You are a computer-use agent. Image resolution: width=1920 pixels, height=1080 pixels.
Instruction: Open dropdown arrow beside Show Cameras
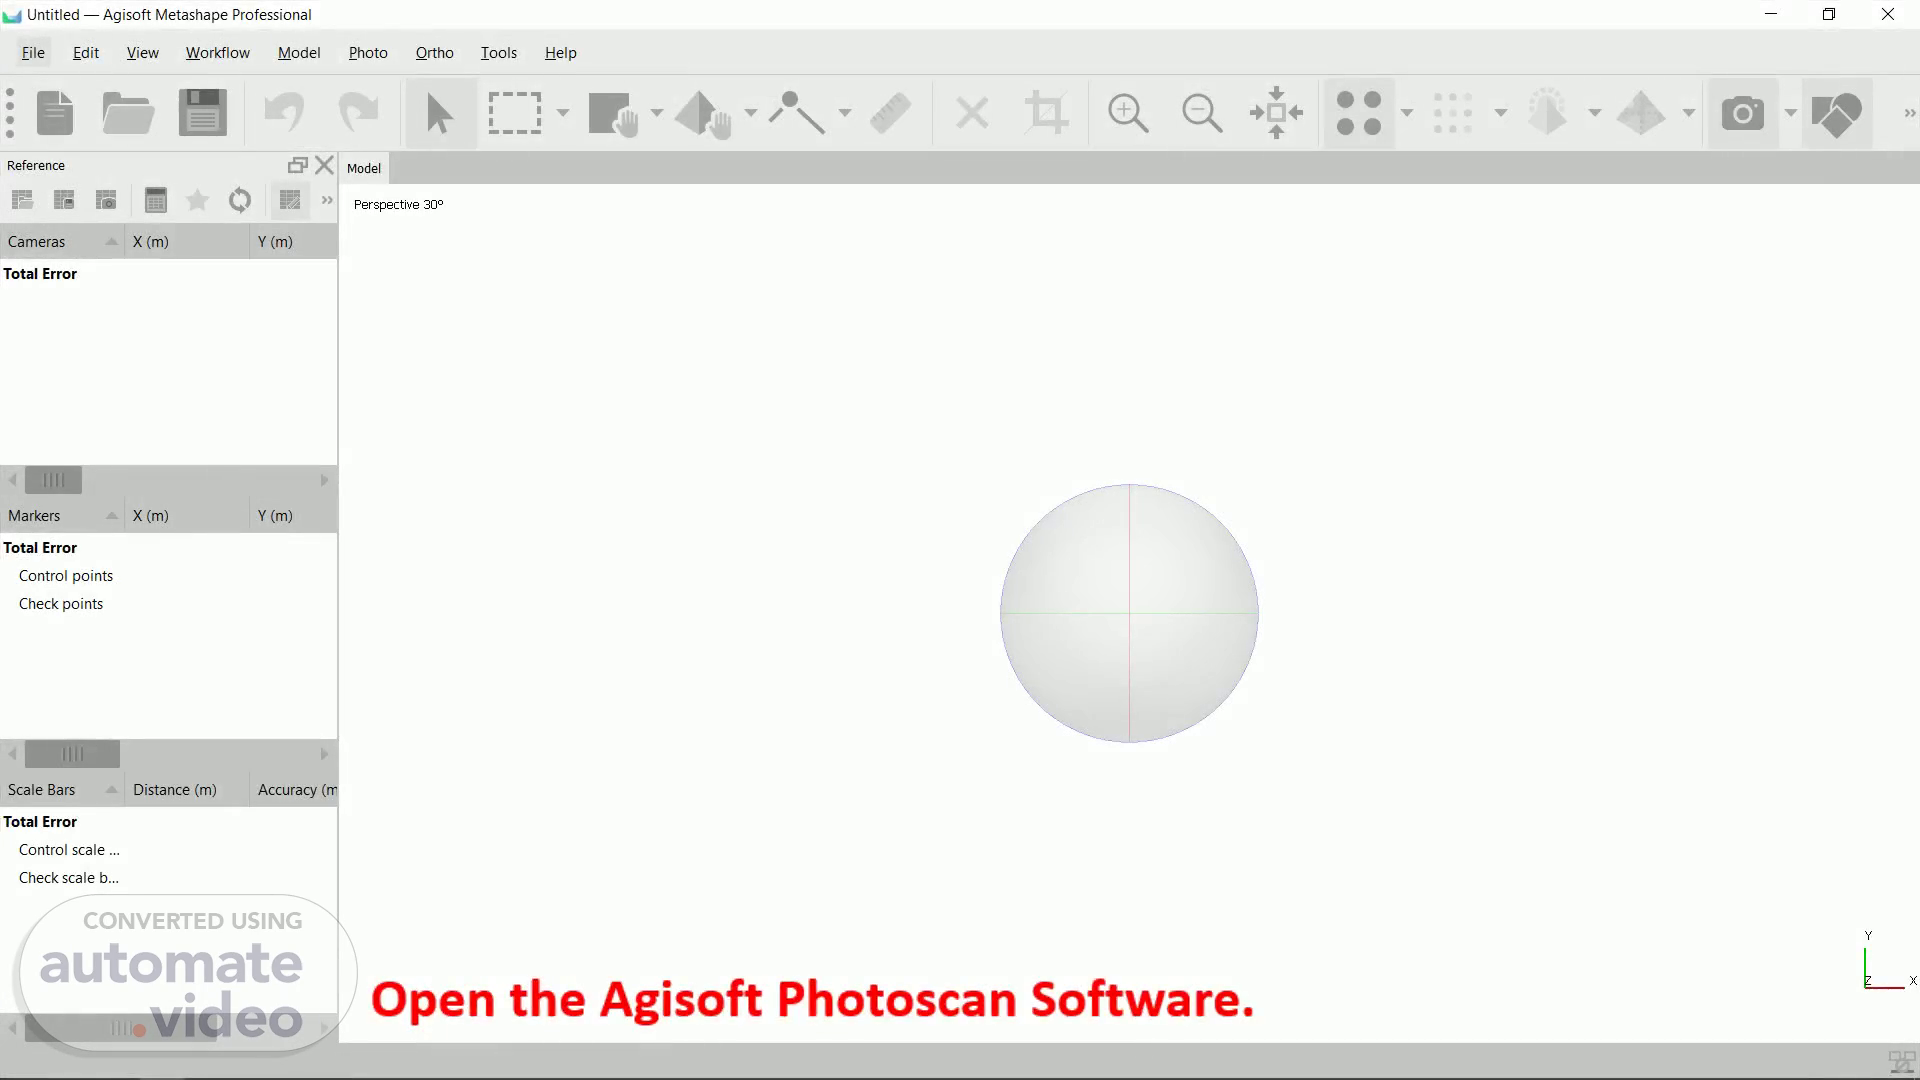tap(1791, 113)
